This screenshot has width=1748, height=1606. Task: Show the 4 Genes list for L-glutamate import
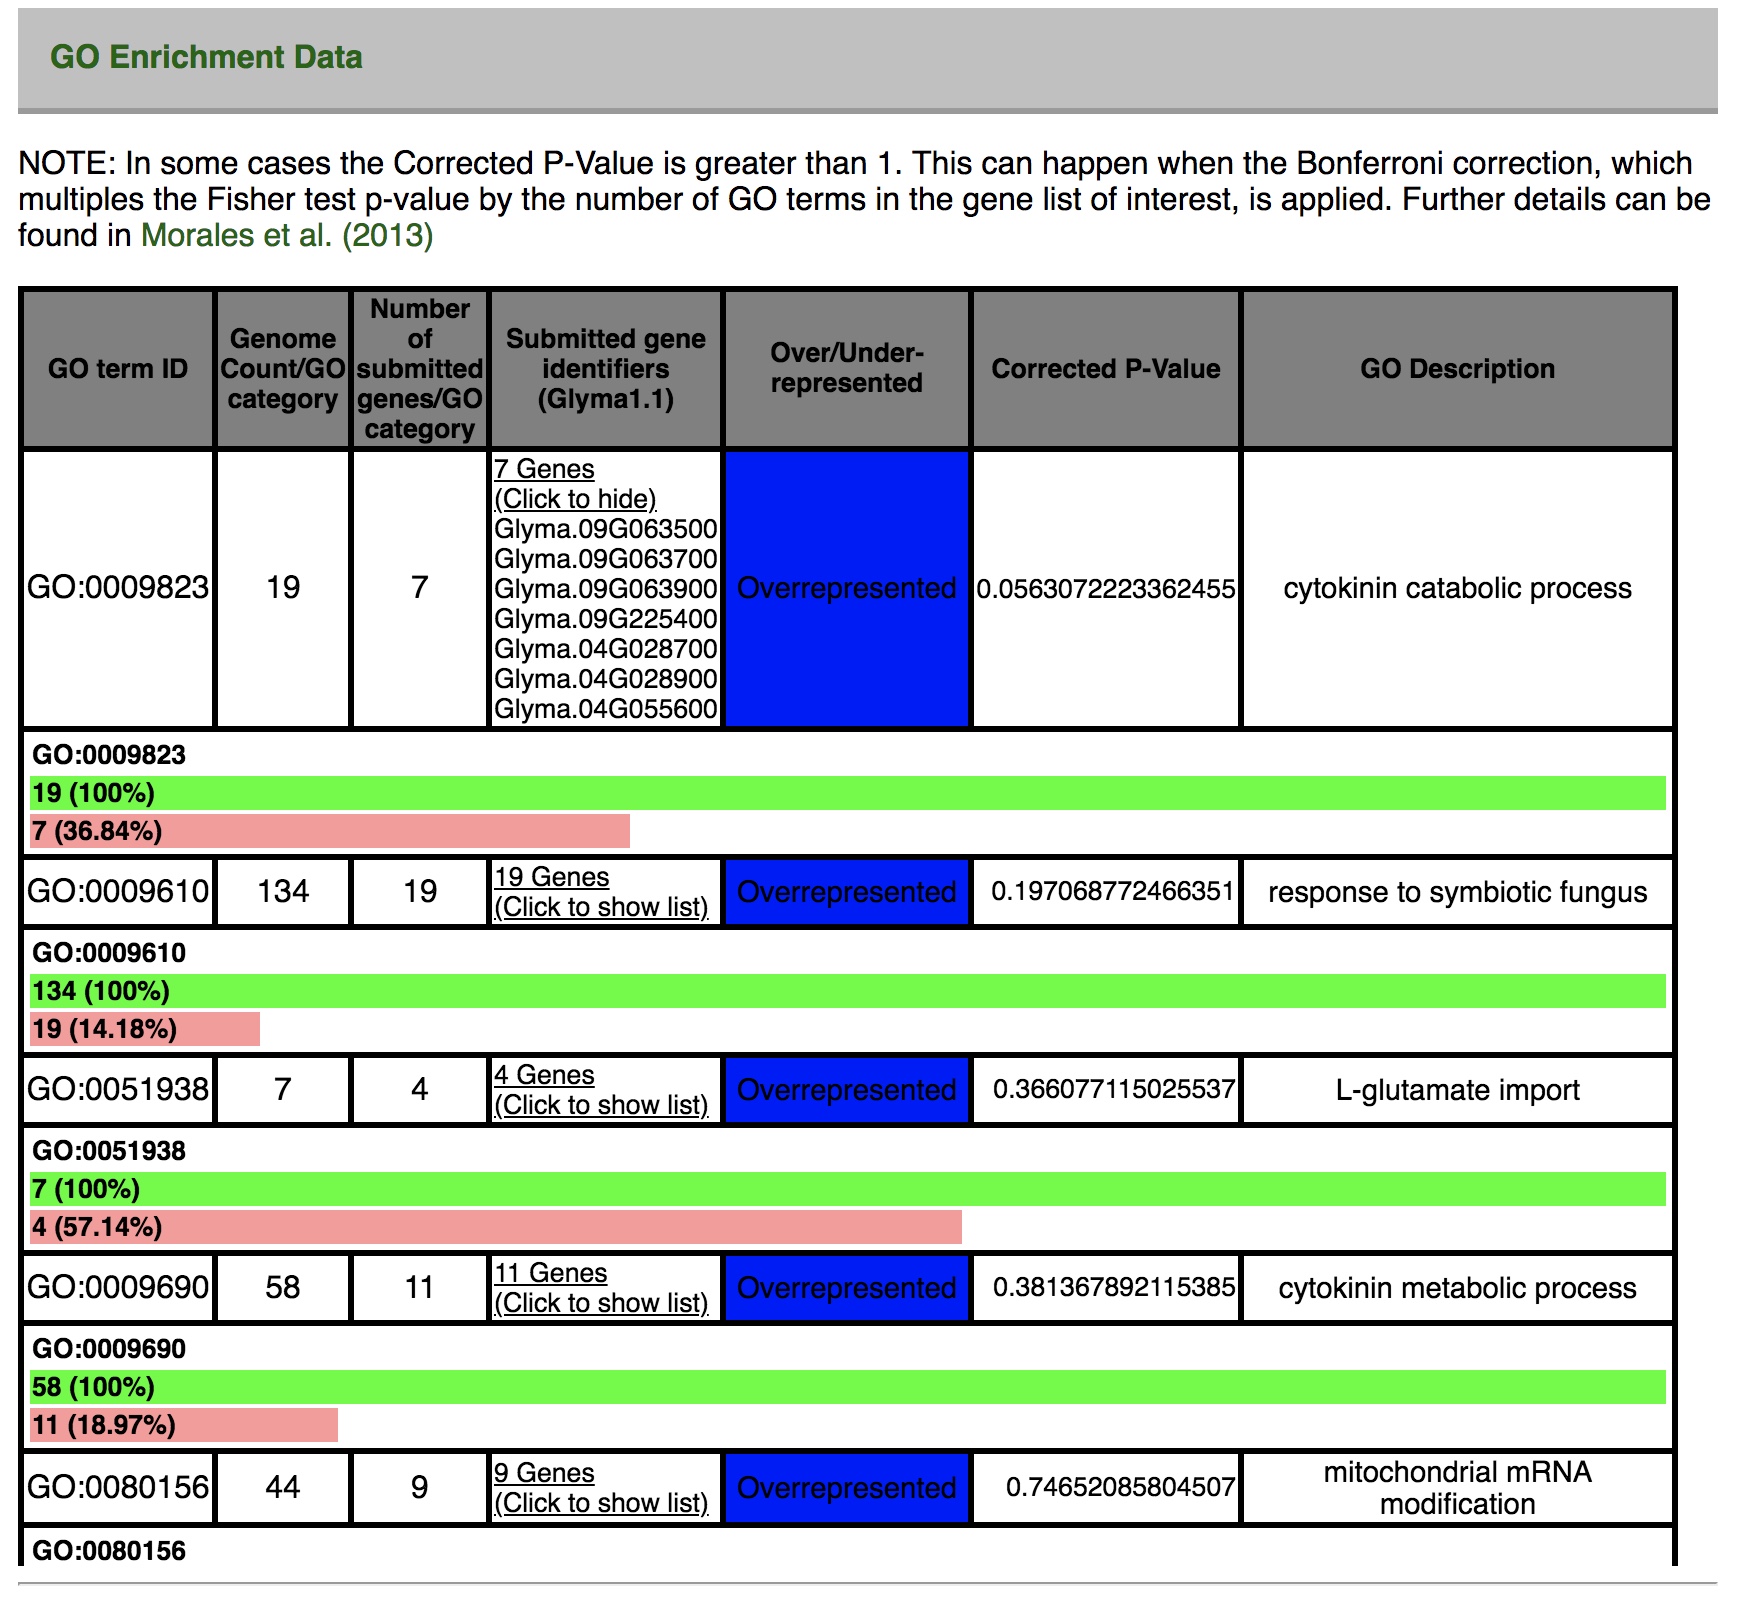(x=601, y=1104)
